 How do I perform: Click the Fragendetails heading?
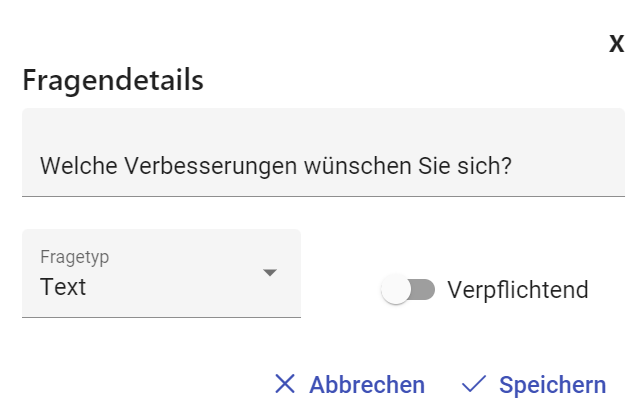pos(113,80)
